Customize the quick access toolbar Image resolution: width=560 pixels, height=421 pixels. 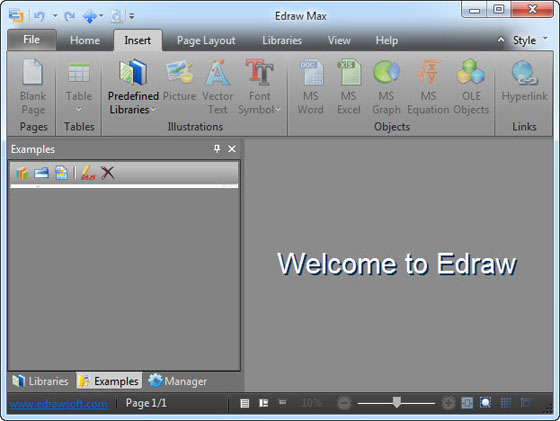click(132, 16)
